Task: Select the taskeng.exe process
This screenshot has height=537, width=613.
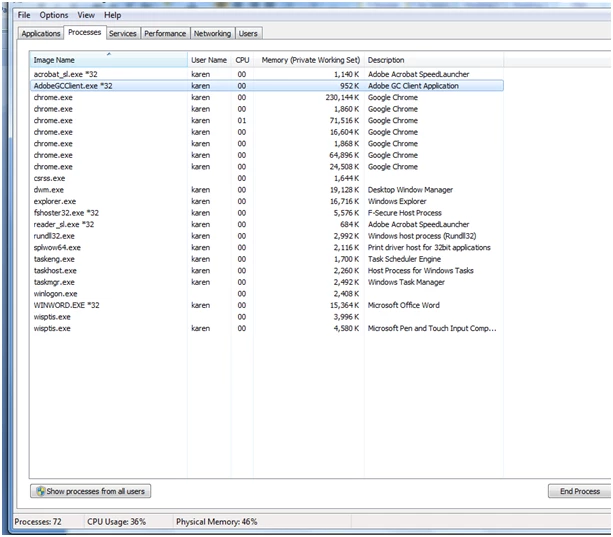Action: [267, 259]
